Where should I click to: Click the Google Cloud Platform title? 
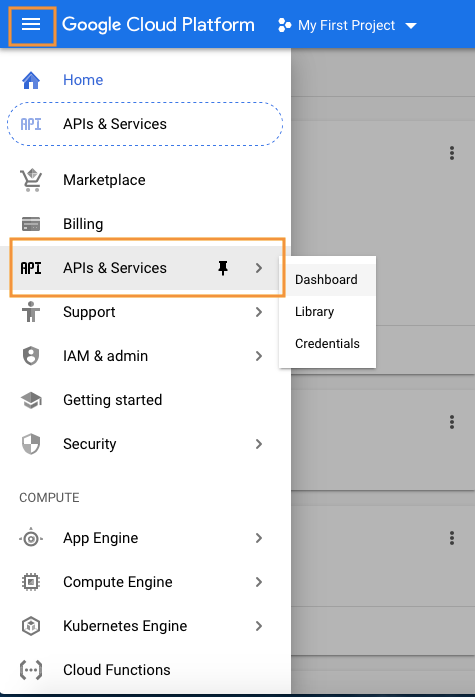158,24
